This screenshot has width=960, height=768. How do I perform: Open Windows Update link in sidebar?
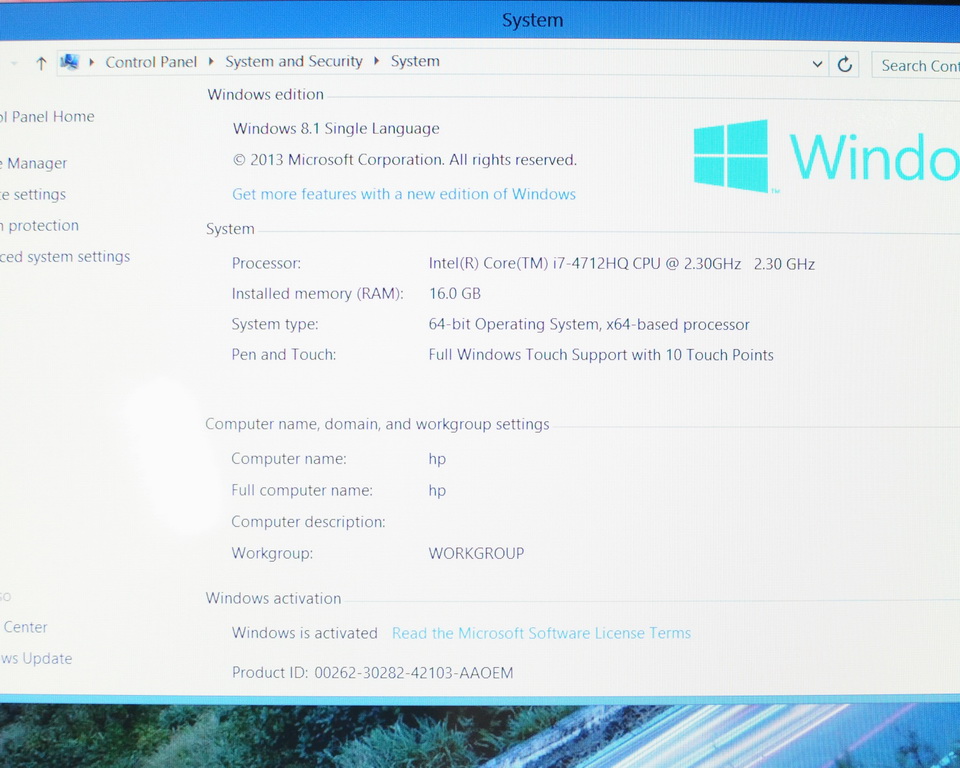(36, 658)
